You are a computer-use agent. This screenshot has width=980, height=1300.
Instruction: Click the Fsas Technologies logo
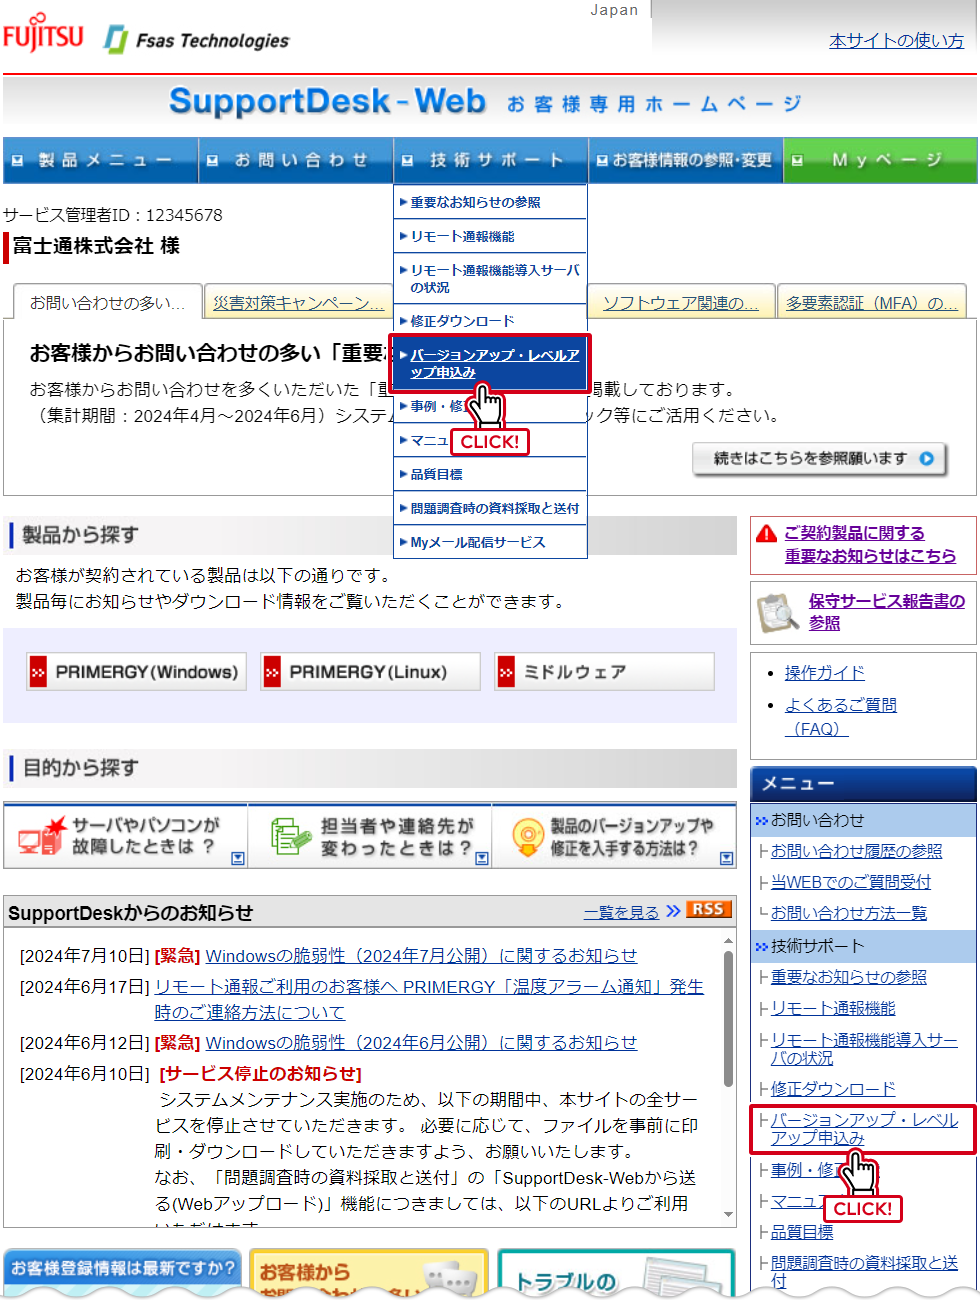[x=196, y=40]
